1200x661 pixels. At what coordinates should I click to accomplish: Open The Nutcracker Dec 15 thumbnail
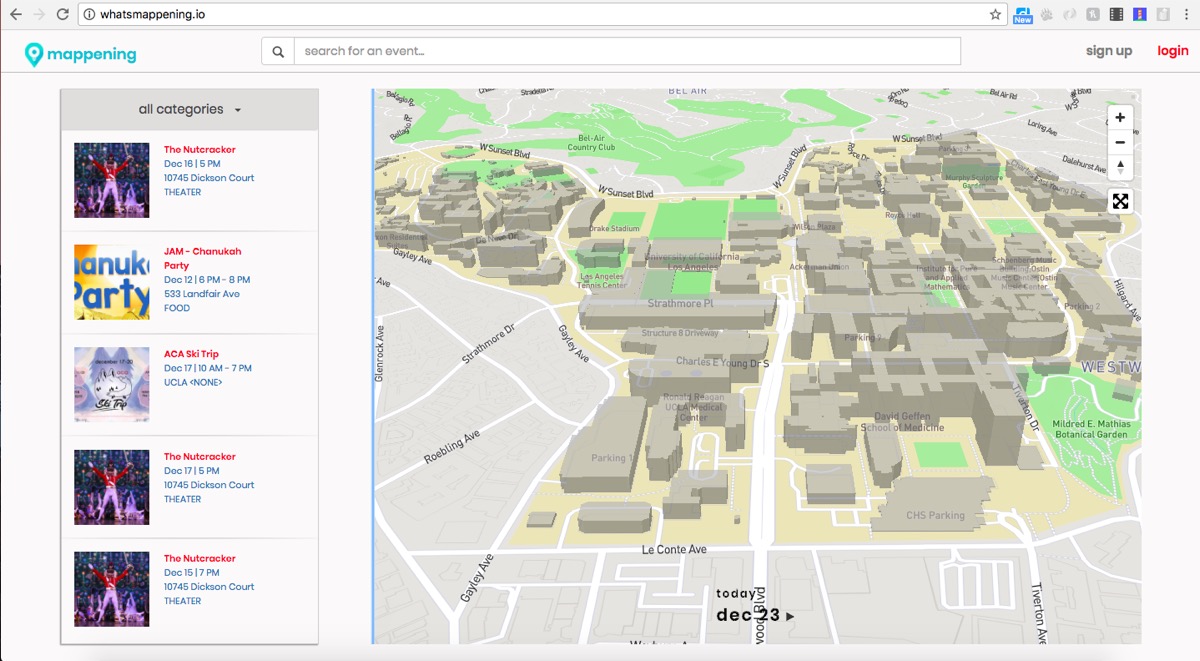coord(112,589)
